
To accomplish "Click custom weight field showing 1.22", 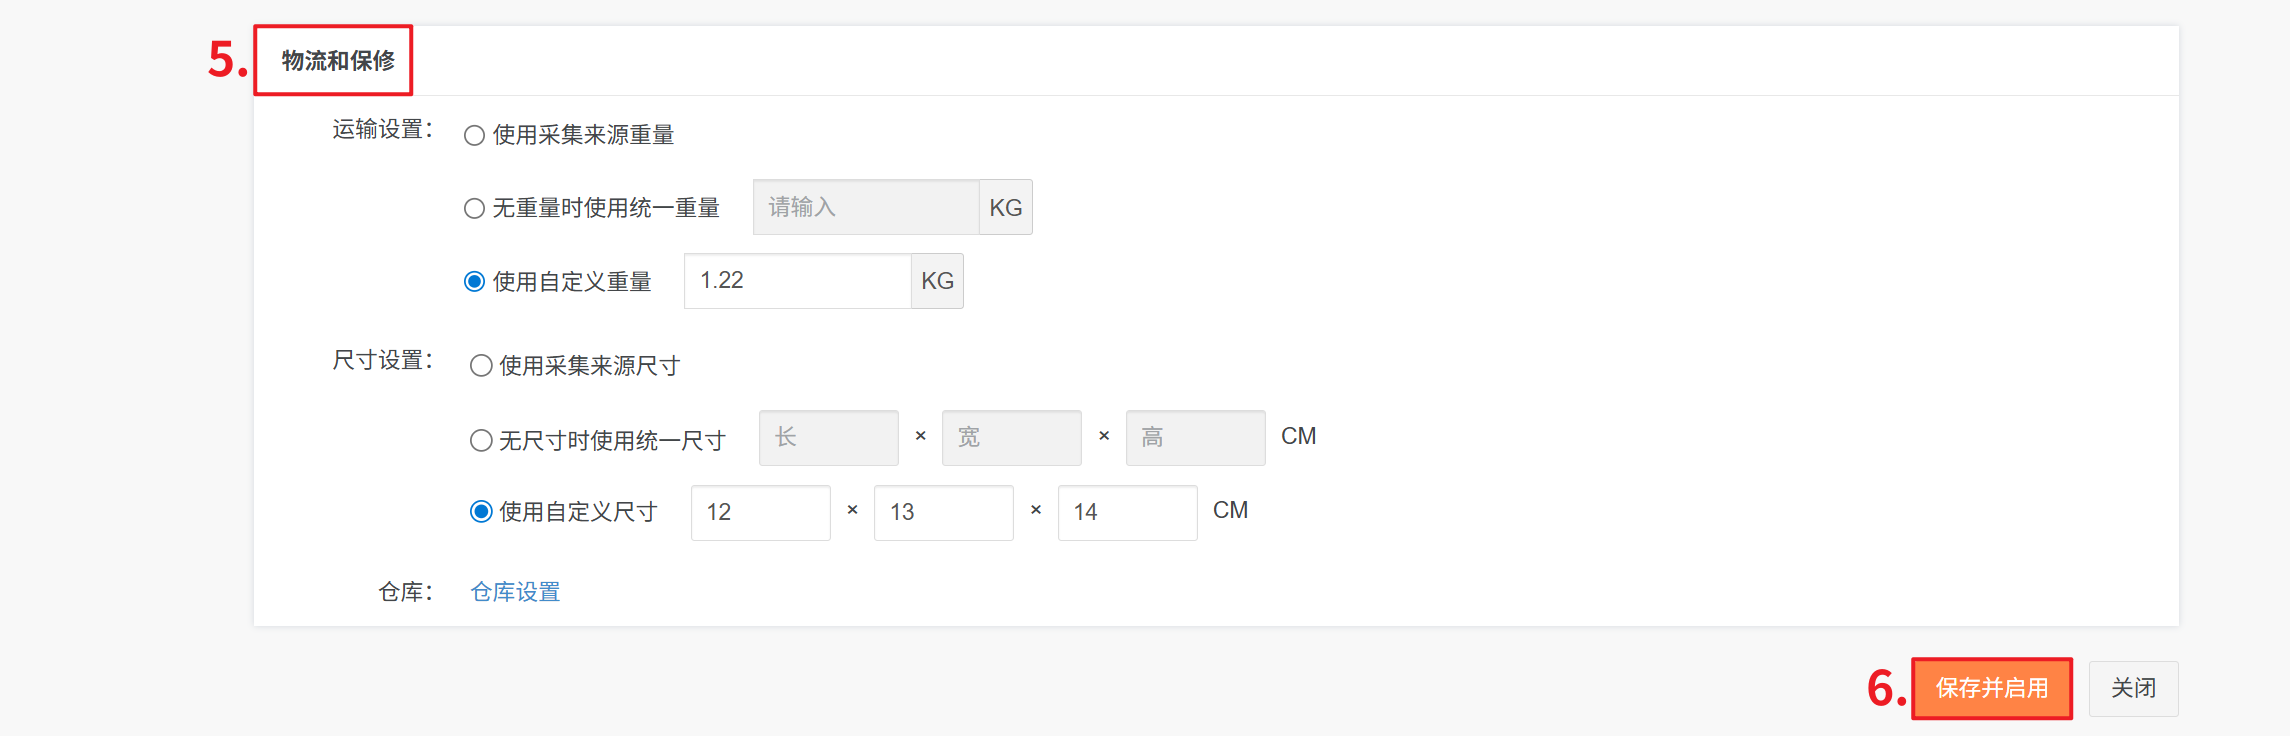I will pos(797,281).
